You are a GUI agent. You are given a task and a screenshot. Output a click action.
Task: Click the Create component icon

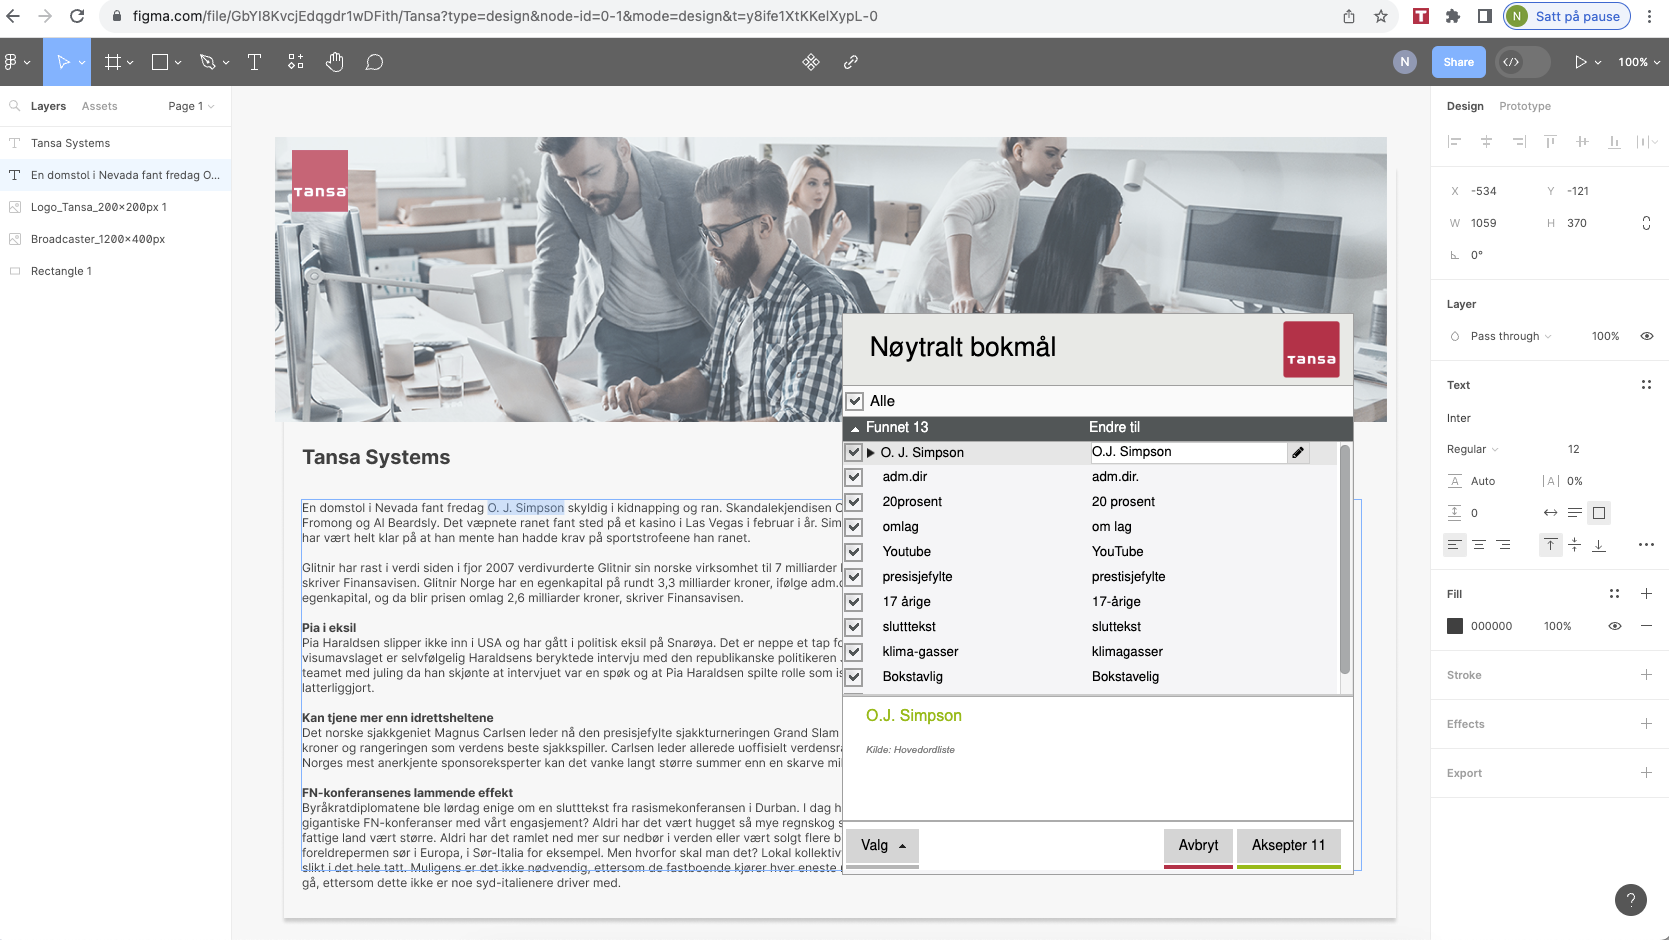[x=811, y=62]
